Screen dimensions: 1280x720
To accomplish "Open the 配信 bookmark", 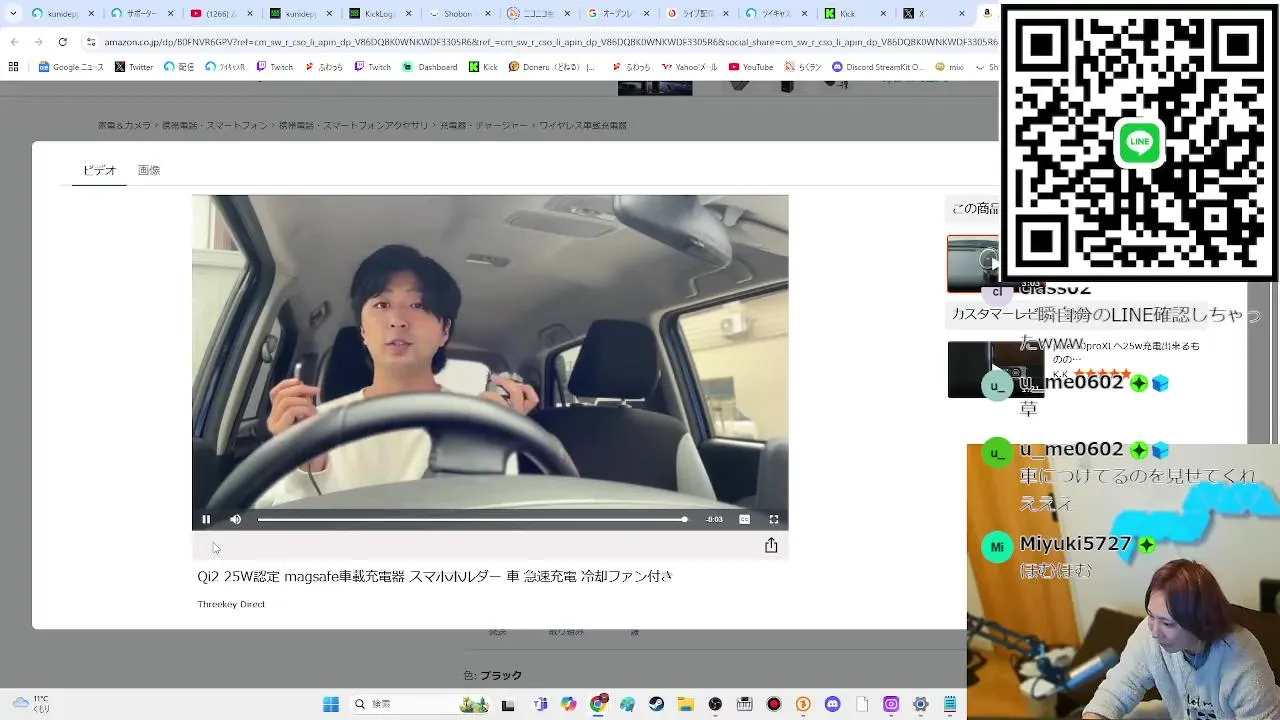I will pyautogui.click(x=179, y=67).
